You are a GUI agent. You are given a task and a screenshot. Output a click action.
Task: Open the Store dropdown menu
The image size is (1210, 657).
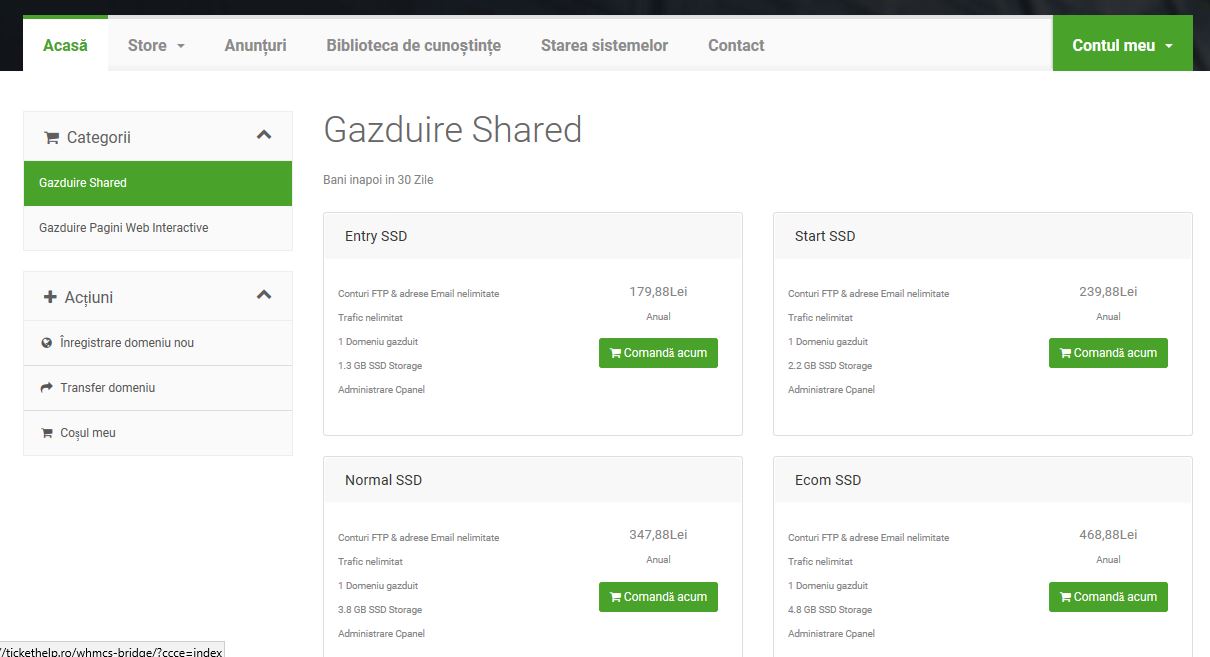click(x=156, y=45)
